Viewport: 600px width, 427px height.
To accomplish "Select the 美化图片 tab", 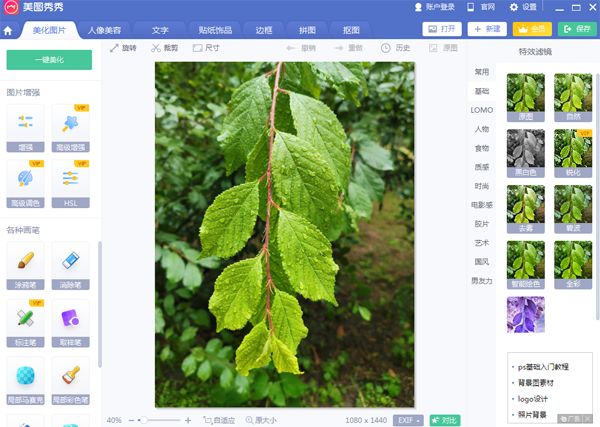I will 49,31.
